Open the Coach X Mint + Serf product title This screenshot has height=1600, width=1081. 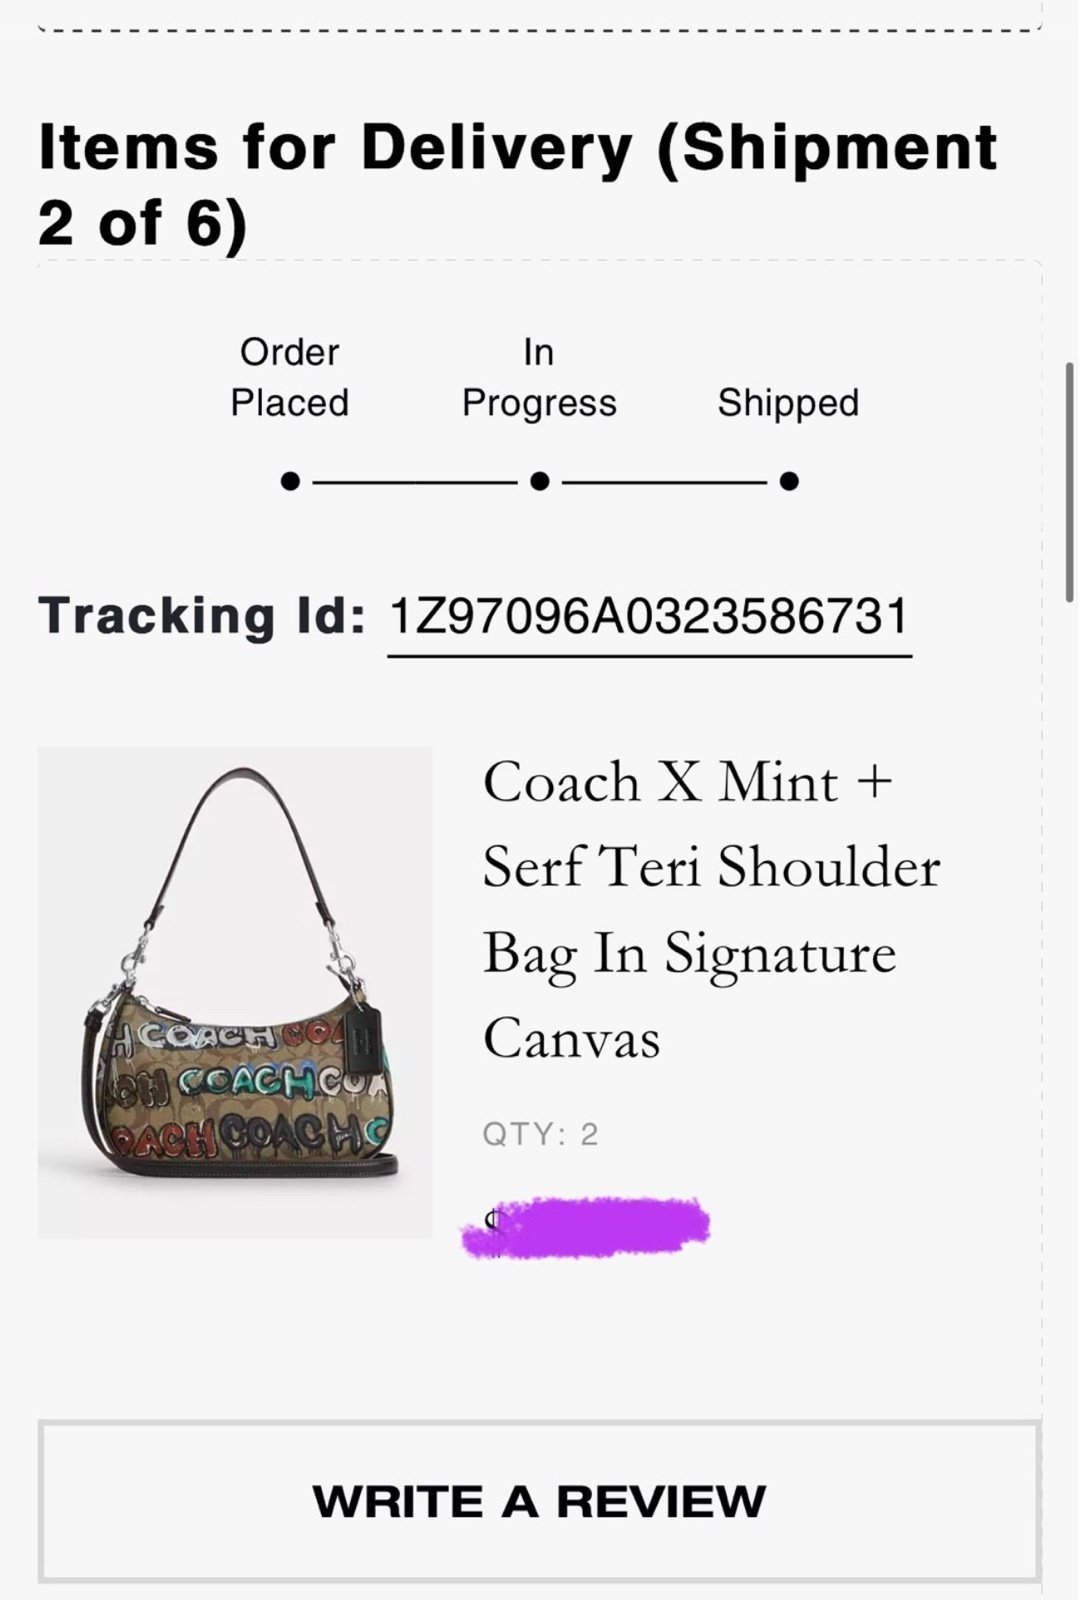pyautogui.click(x=711, y=909)
